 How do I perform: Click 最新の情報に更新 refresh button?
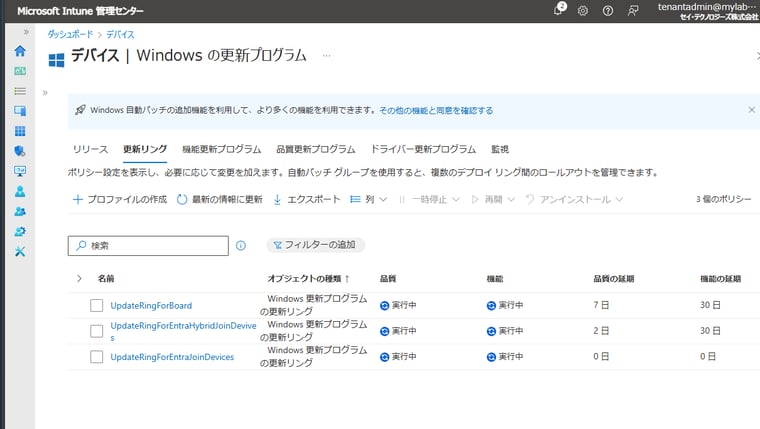tap(220, 199)
